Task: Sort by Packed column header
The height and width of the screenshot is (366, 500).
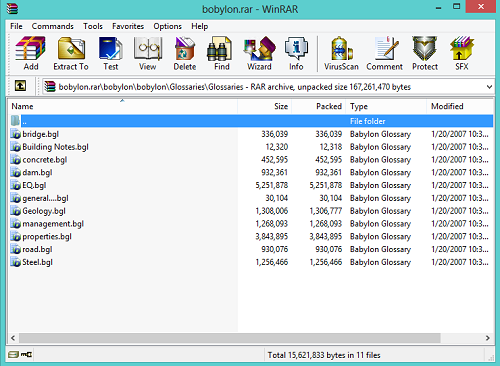Action: click(x=319, y=106)
